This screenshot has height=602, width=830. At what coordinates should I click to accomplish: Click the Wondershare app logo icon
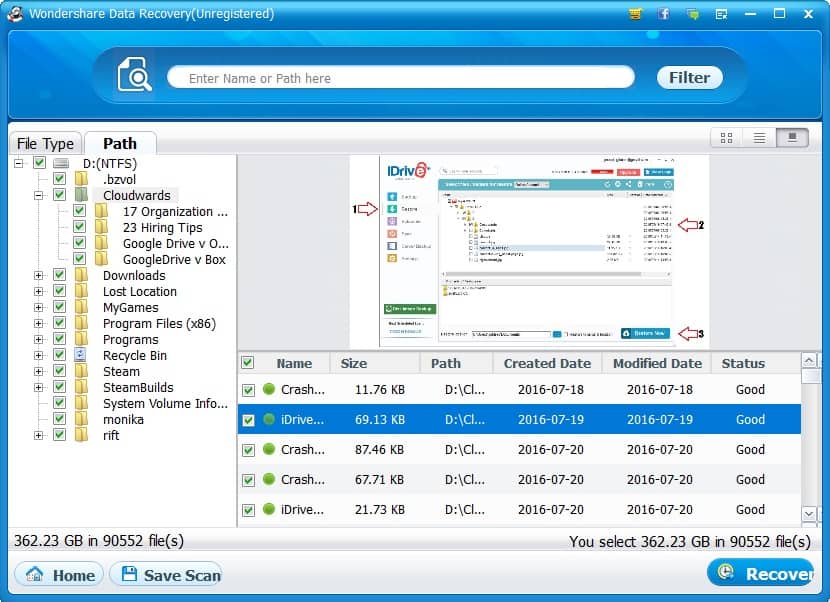click(15, 13)
